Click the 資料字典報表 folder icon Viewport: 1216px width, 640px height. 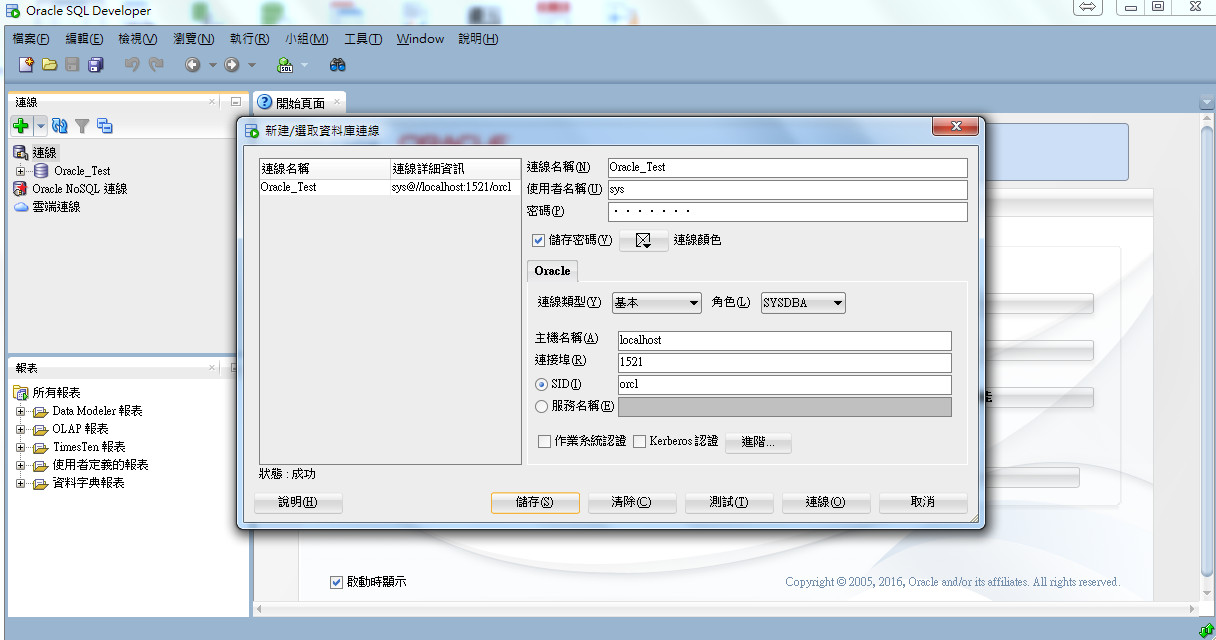(40, 483)
